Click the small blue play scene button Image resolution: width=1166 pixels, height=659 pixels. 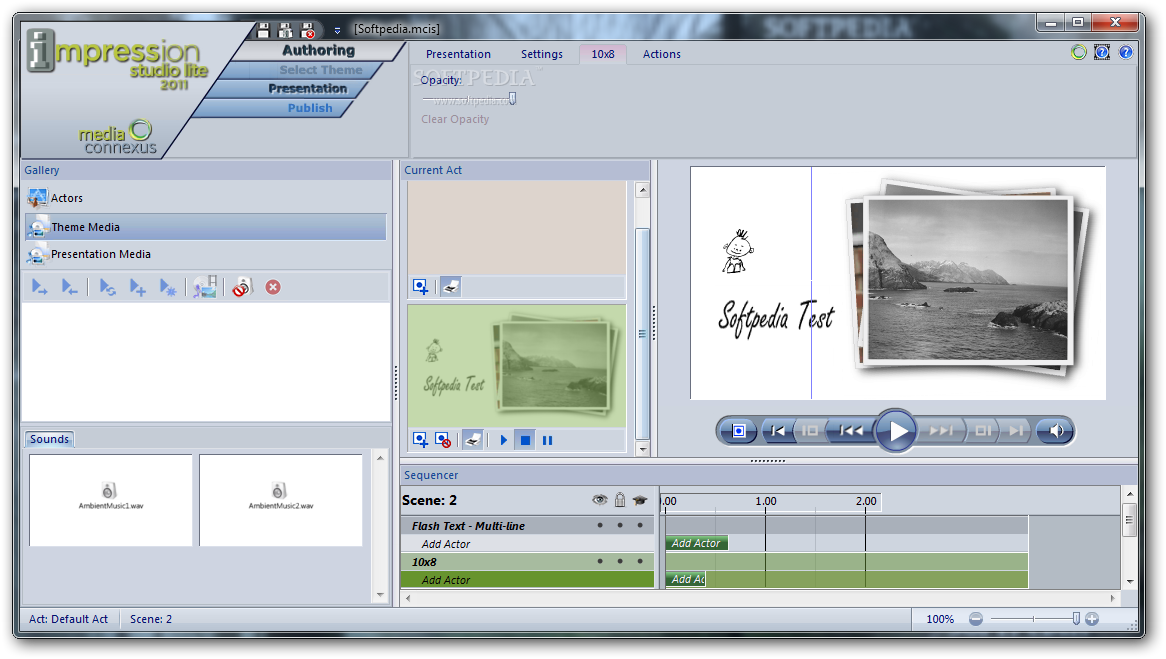pos(503,440)
